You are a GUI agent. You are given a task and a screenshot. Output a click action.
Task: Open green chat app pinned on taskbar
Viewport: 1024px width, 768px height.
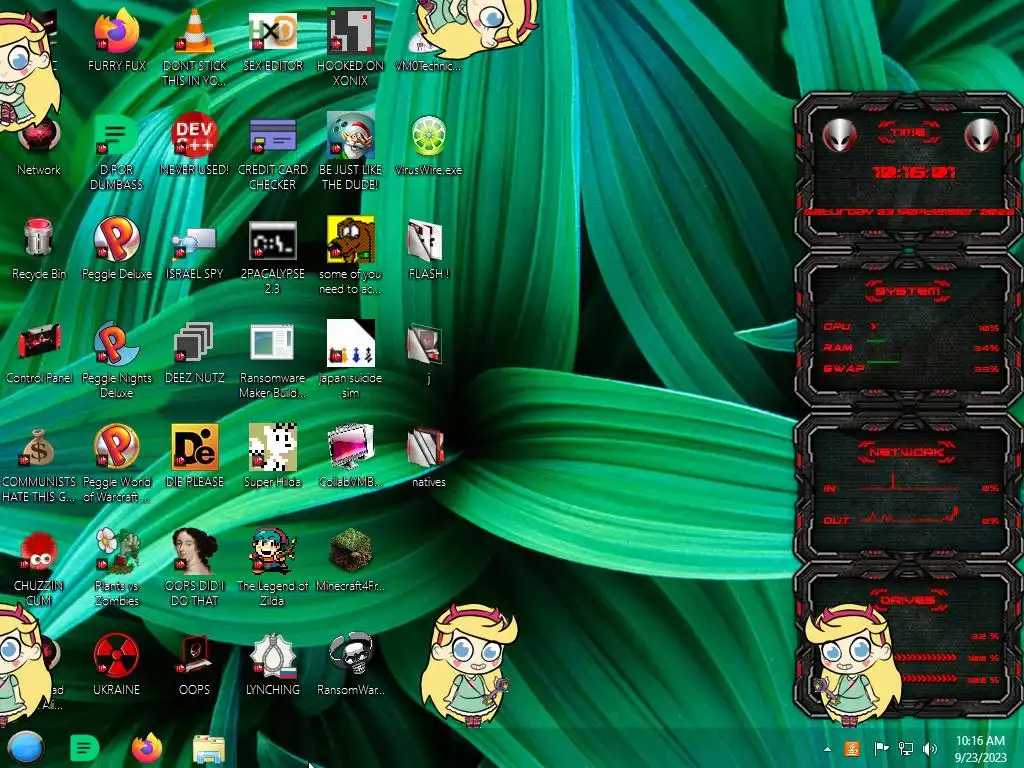pos(84,748)
